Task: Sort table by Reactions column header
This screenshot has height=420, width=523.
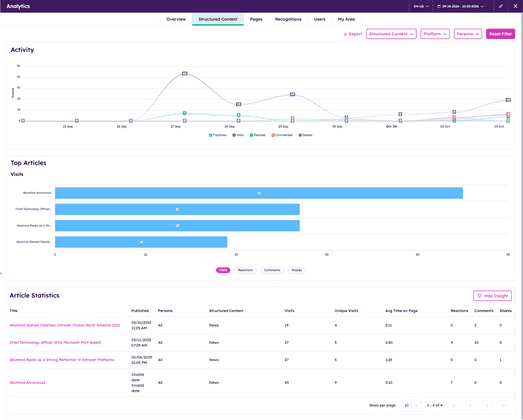Action: coord(459,311)
